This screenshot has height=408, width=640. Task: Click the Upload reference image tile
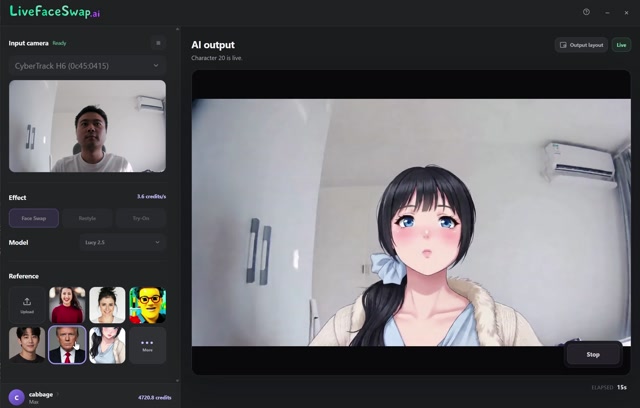point(27,305)
